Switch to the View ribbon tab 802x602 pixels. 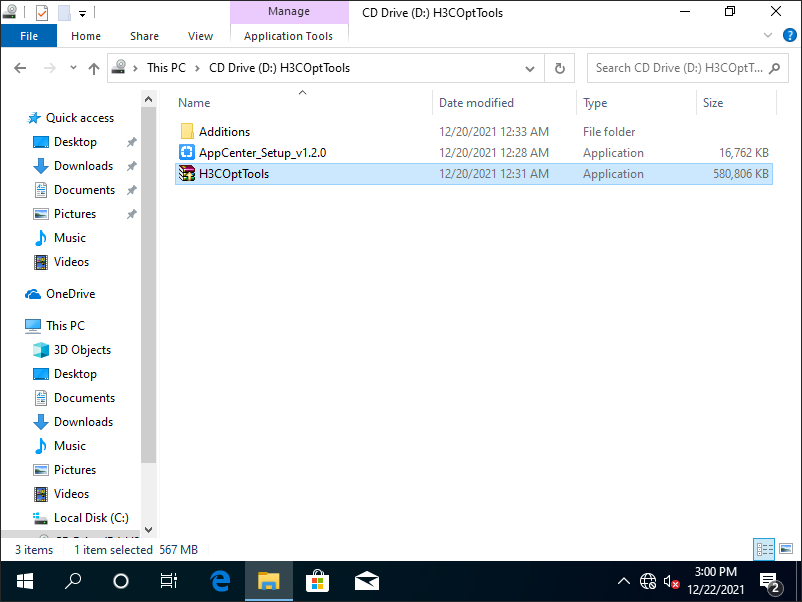(x=200, y=36)
